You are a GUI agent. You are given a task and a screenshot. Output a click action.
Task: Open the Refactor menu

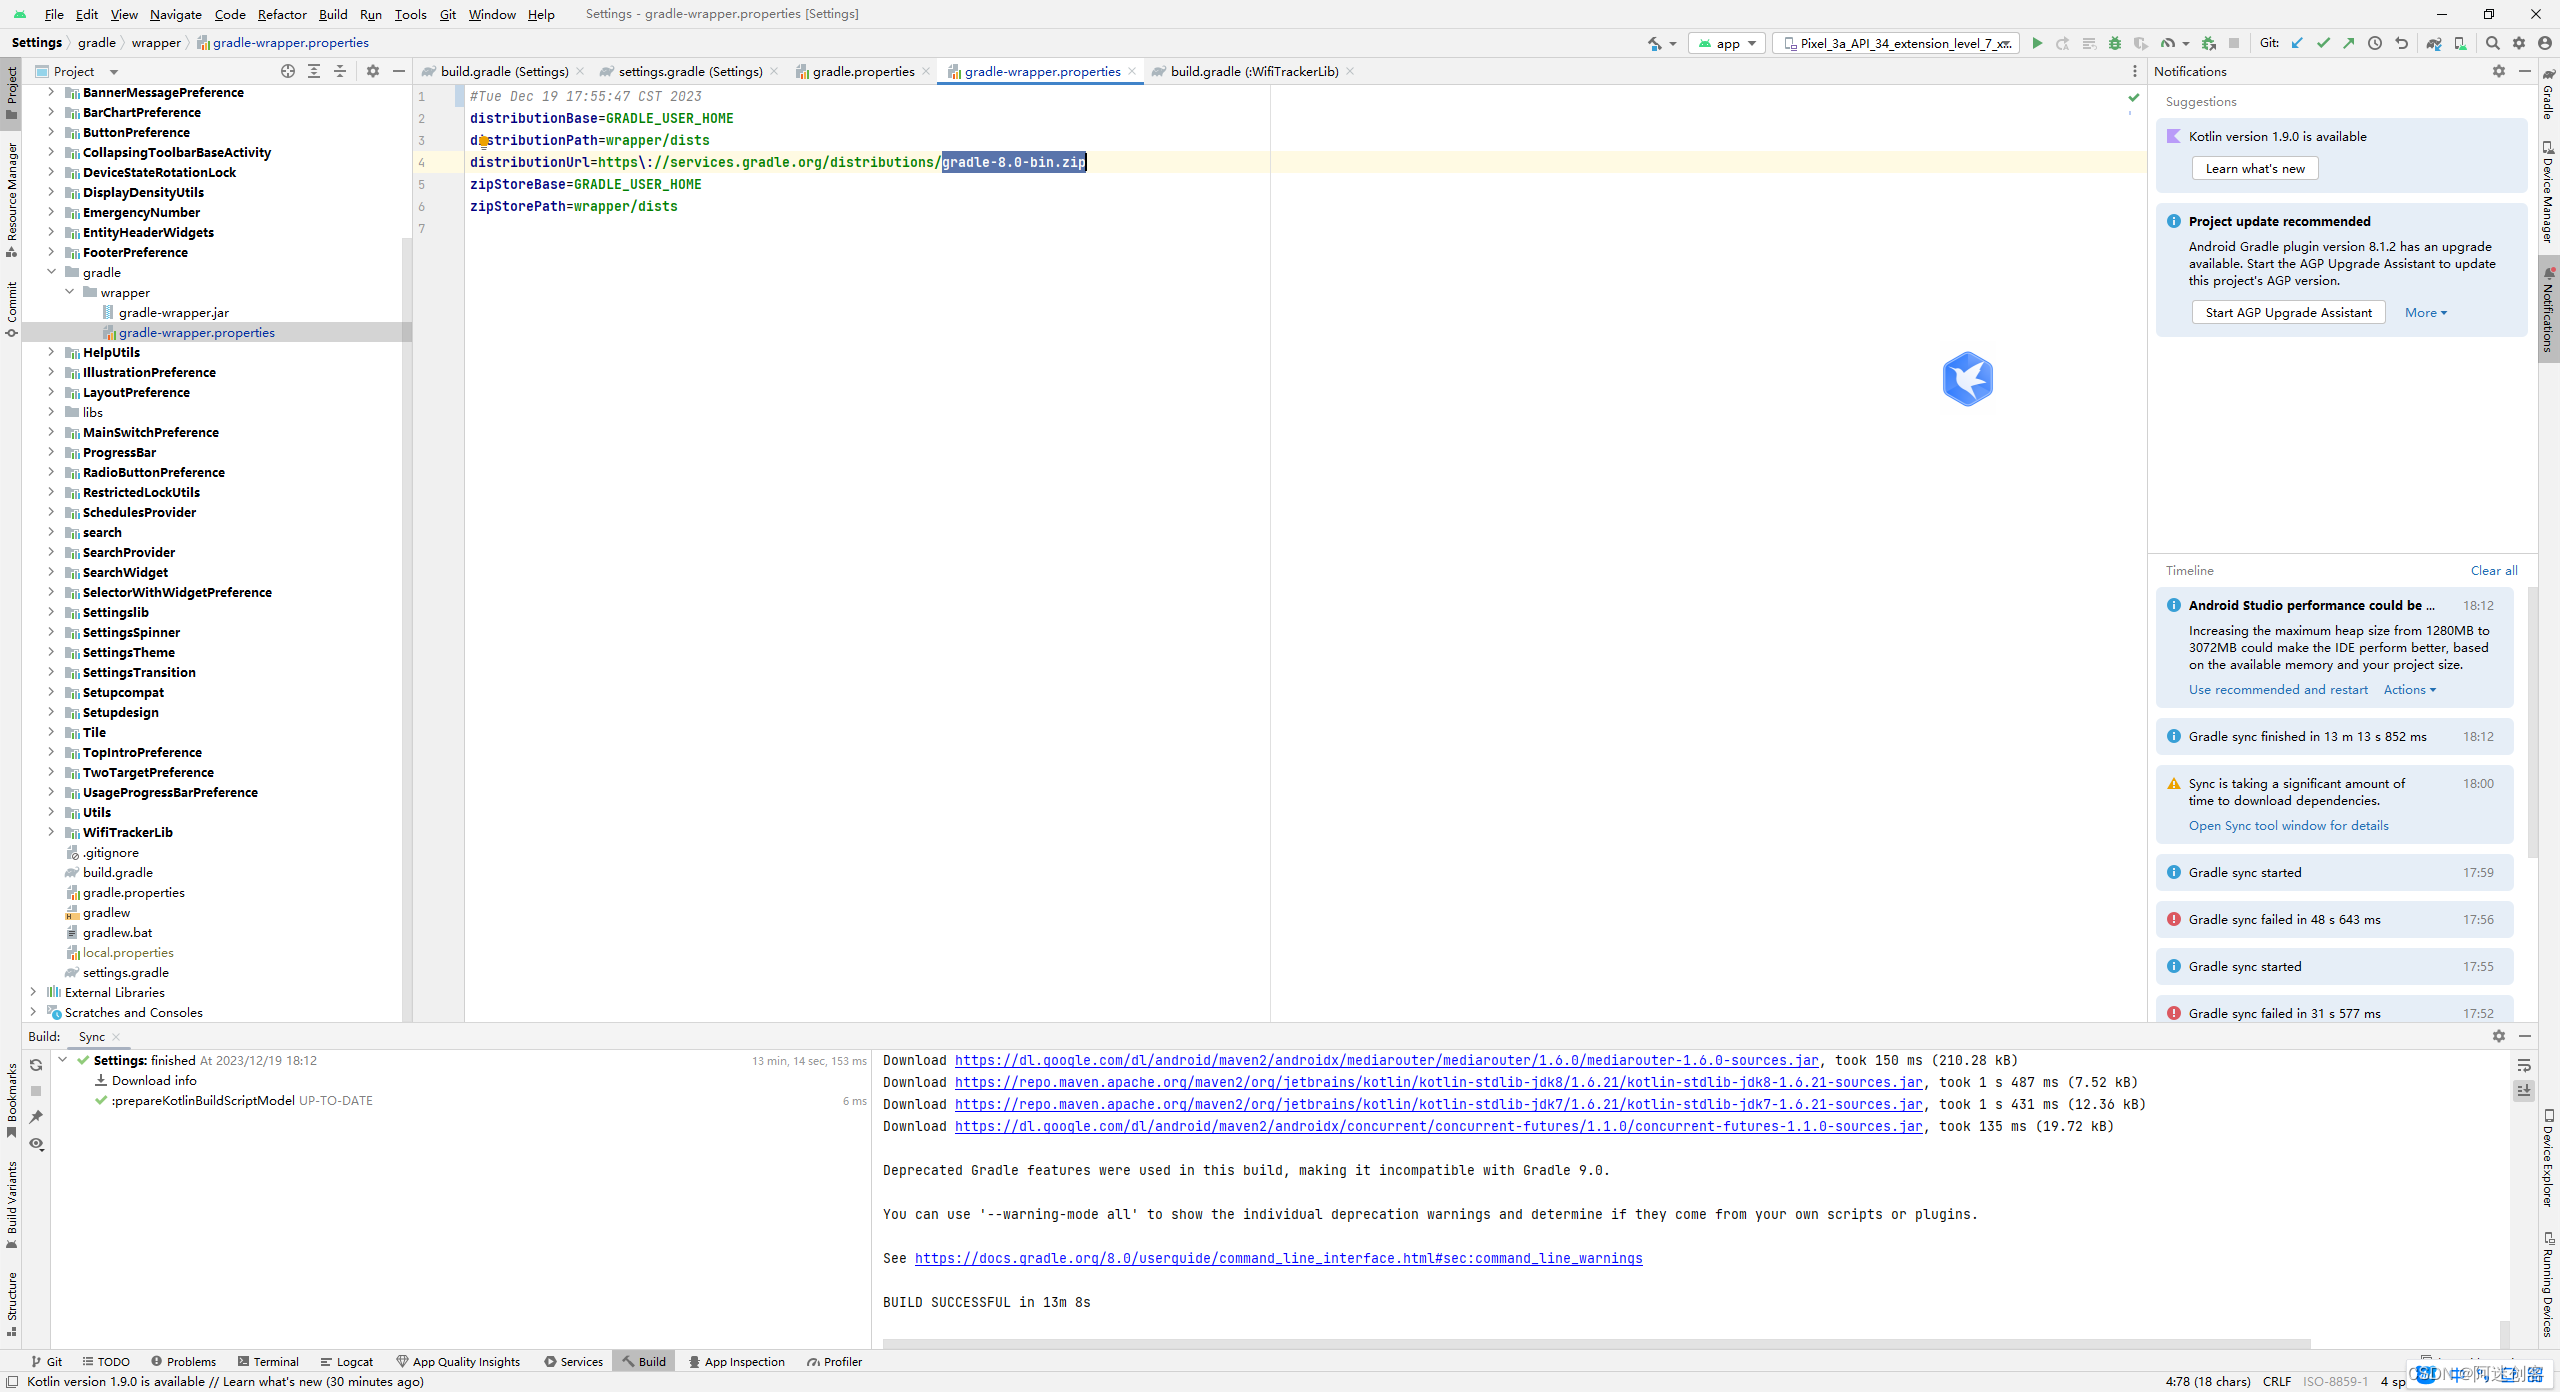(x=282, y=14)
